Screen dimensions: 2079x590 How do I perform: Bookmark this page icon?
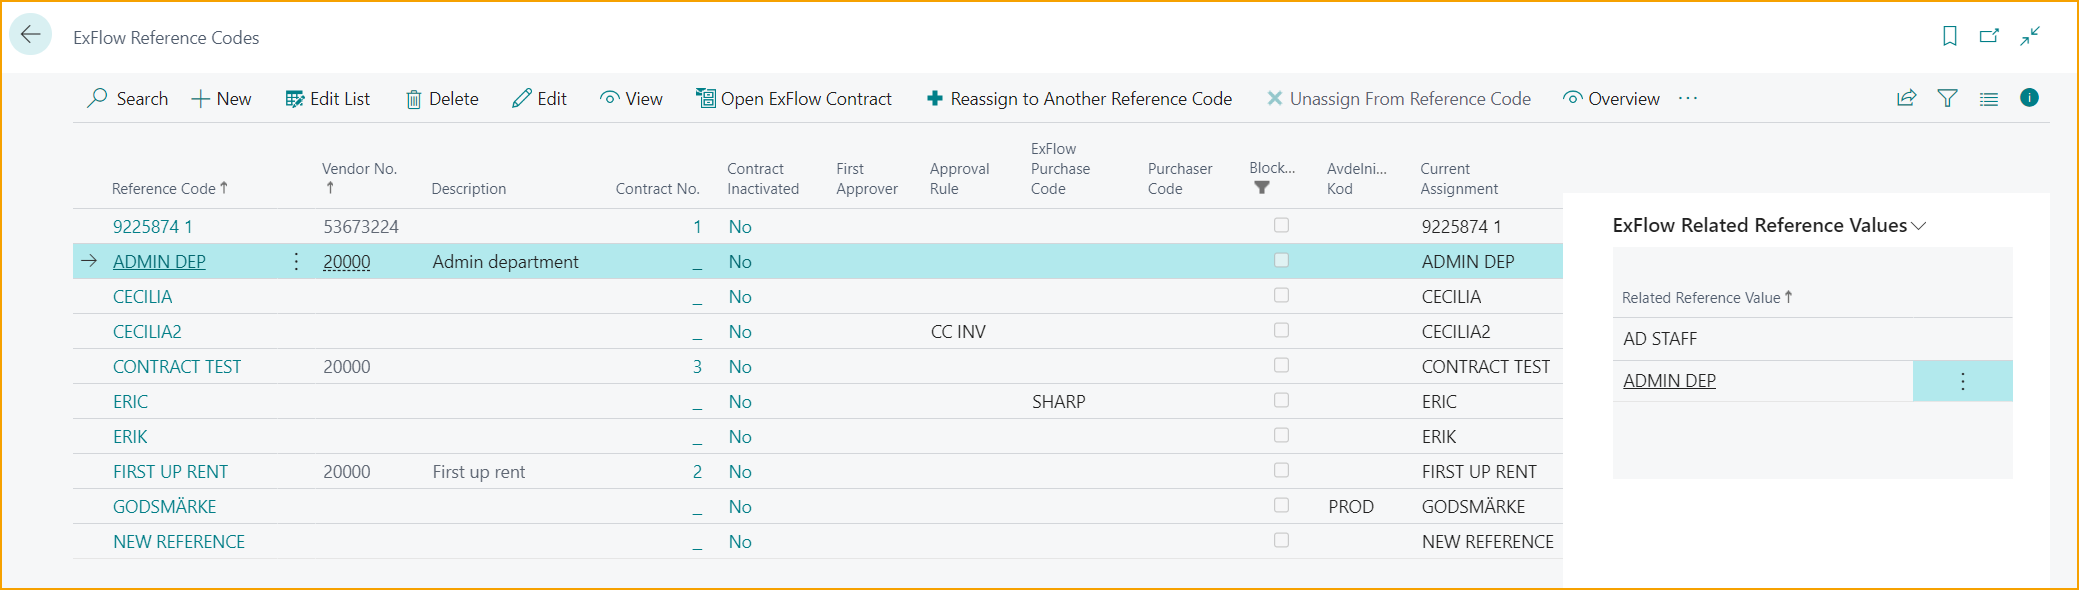point(1949,36)
